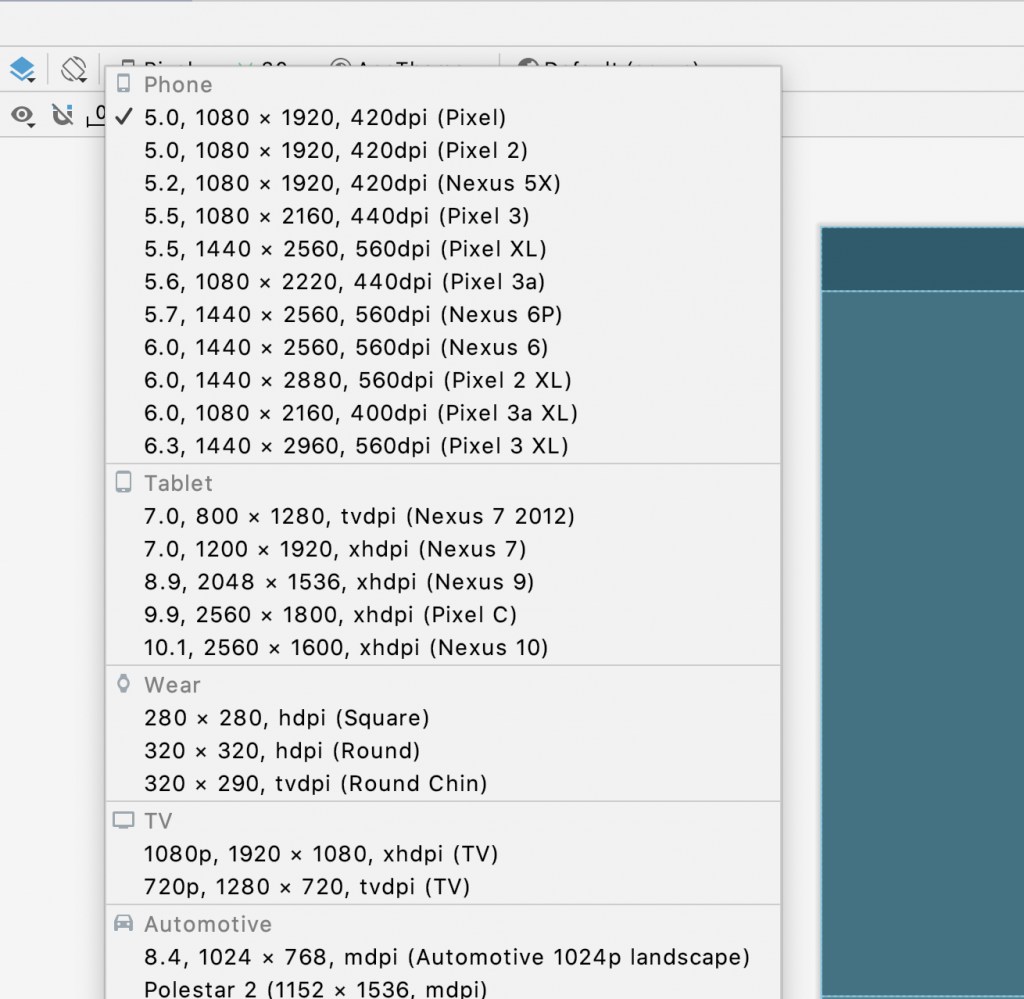Viewport: 1024px width, 999px height.
Task: Select the Pixel 3 device entry
Action: [443, 216]
